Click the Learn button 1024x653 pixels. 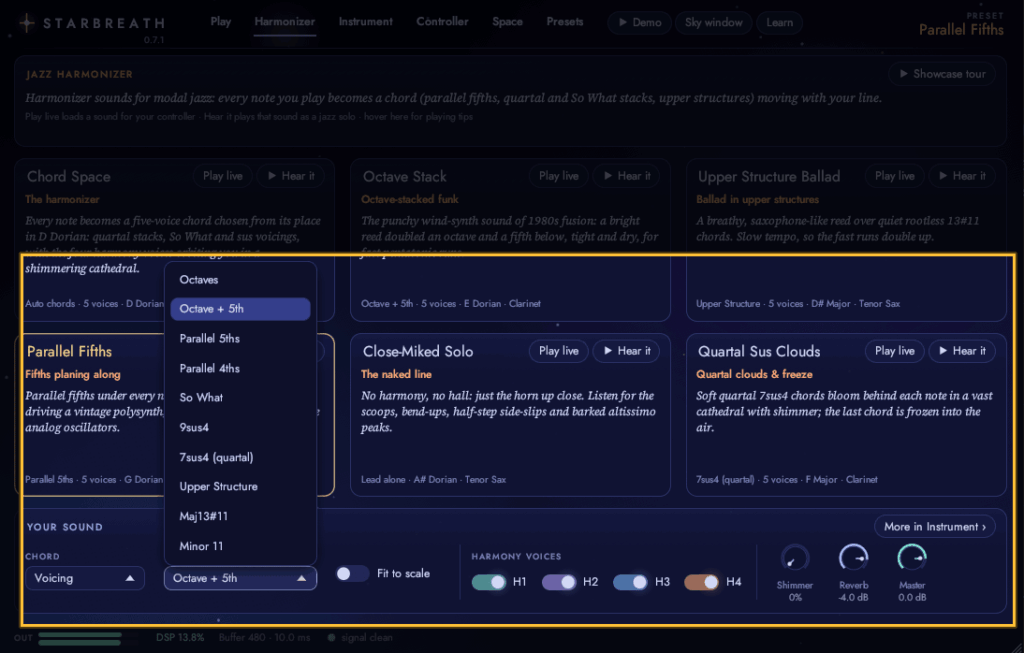coord(779,22)
